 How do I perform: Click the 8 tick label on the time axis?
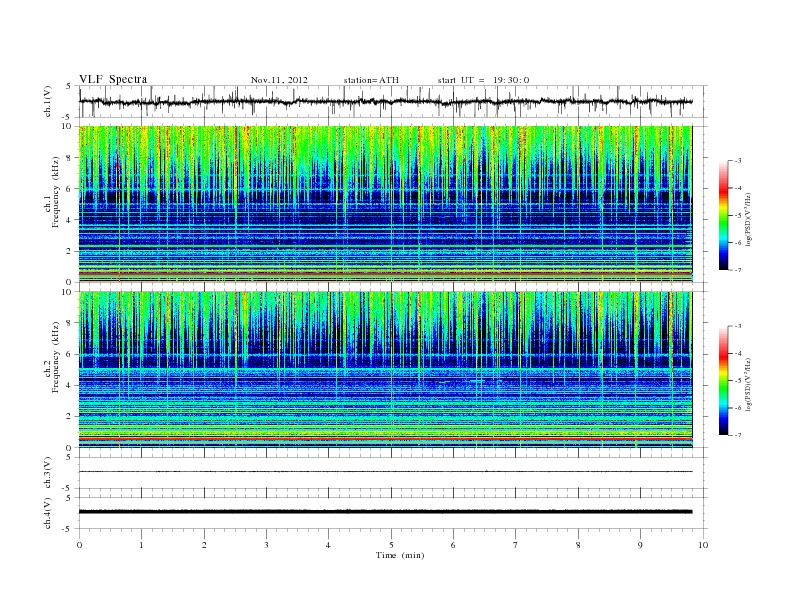pos(578,545)
